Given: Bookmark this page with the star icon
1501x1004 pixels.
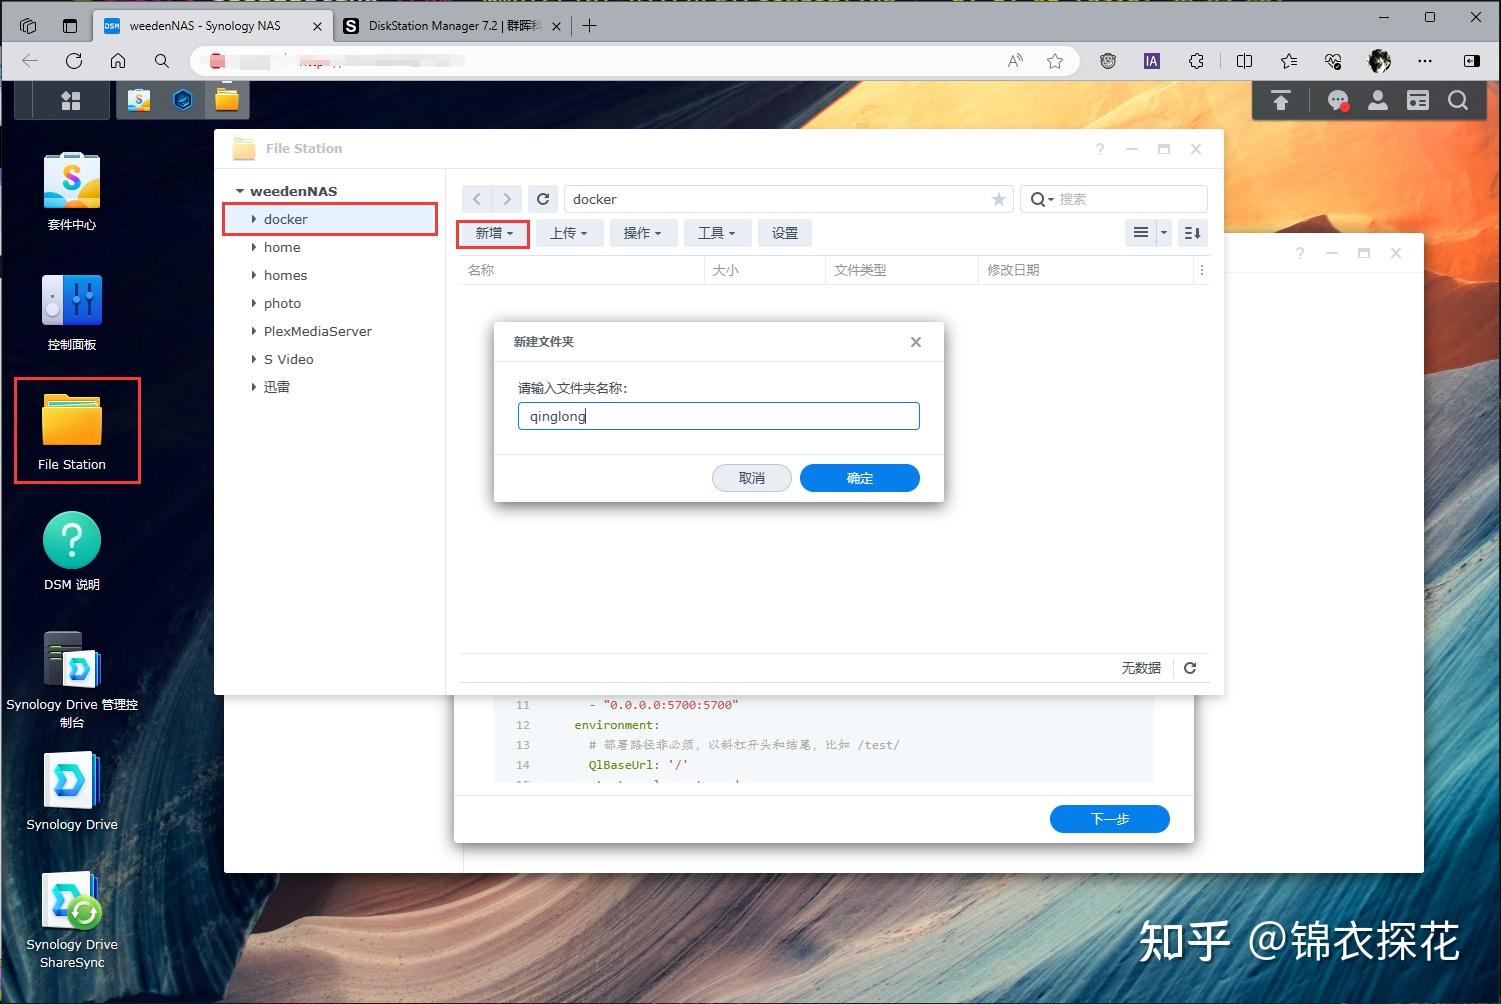Looking at the screenshot, I should (x=1055, y=61).
